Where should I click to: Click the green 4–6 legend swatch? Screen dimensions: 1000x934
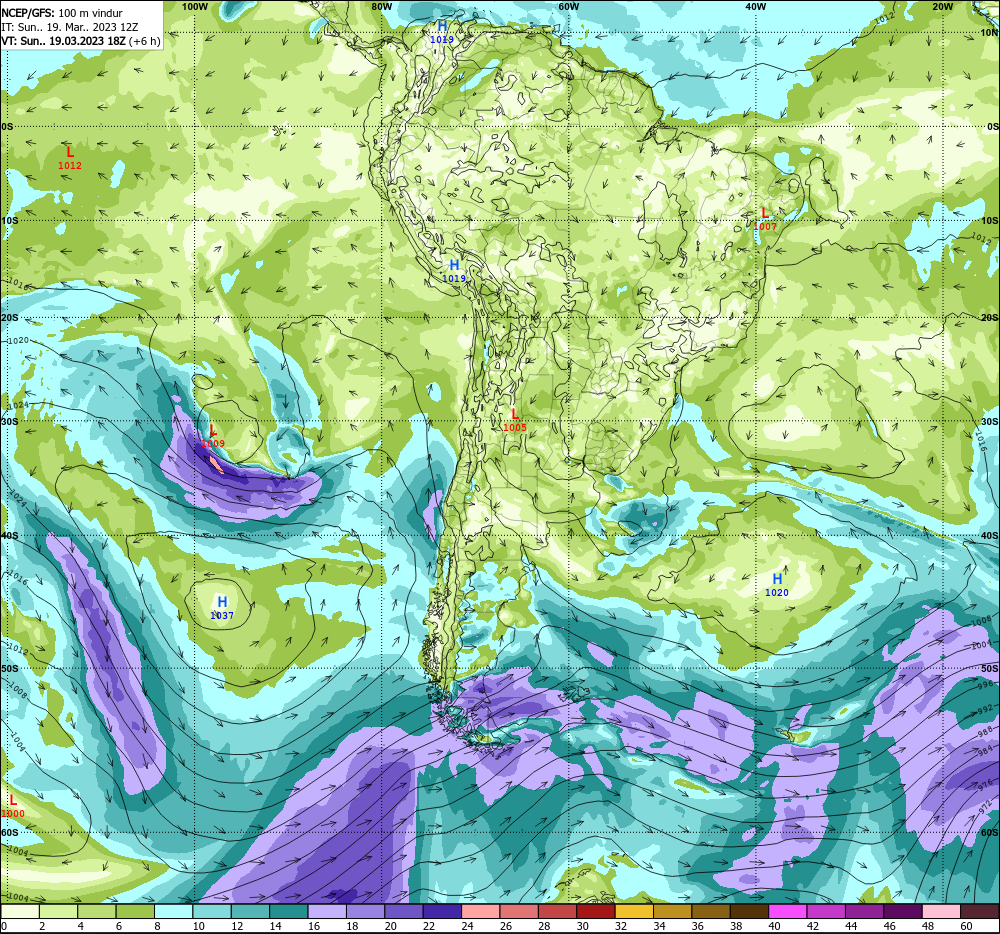click(x=96, y=912)
